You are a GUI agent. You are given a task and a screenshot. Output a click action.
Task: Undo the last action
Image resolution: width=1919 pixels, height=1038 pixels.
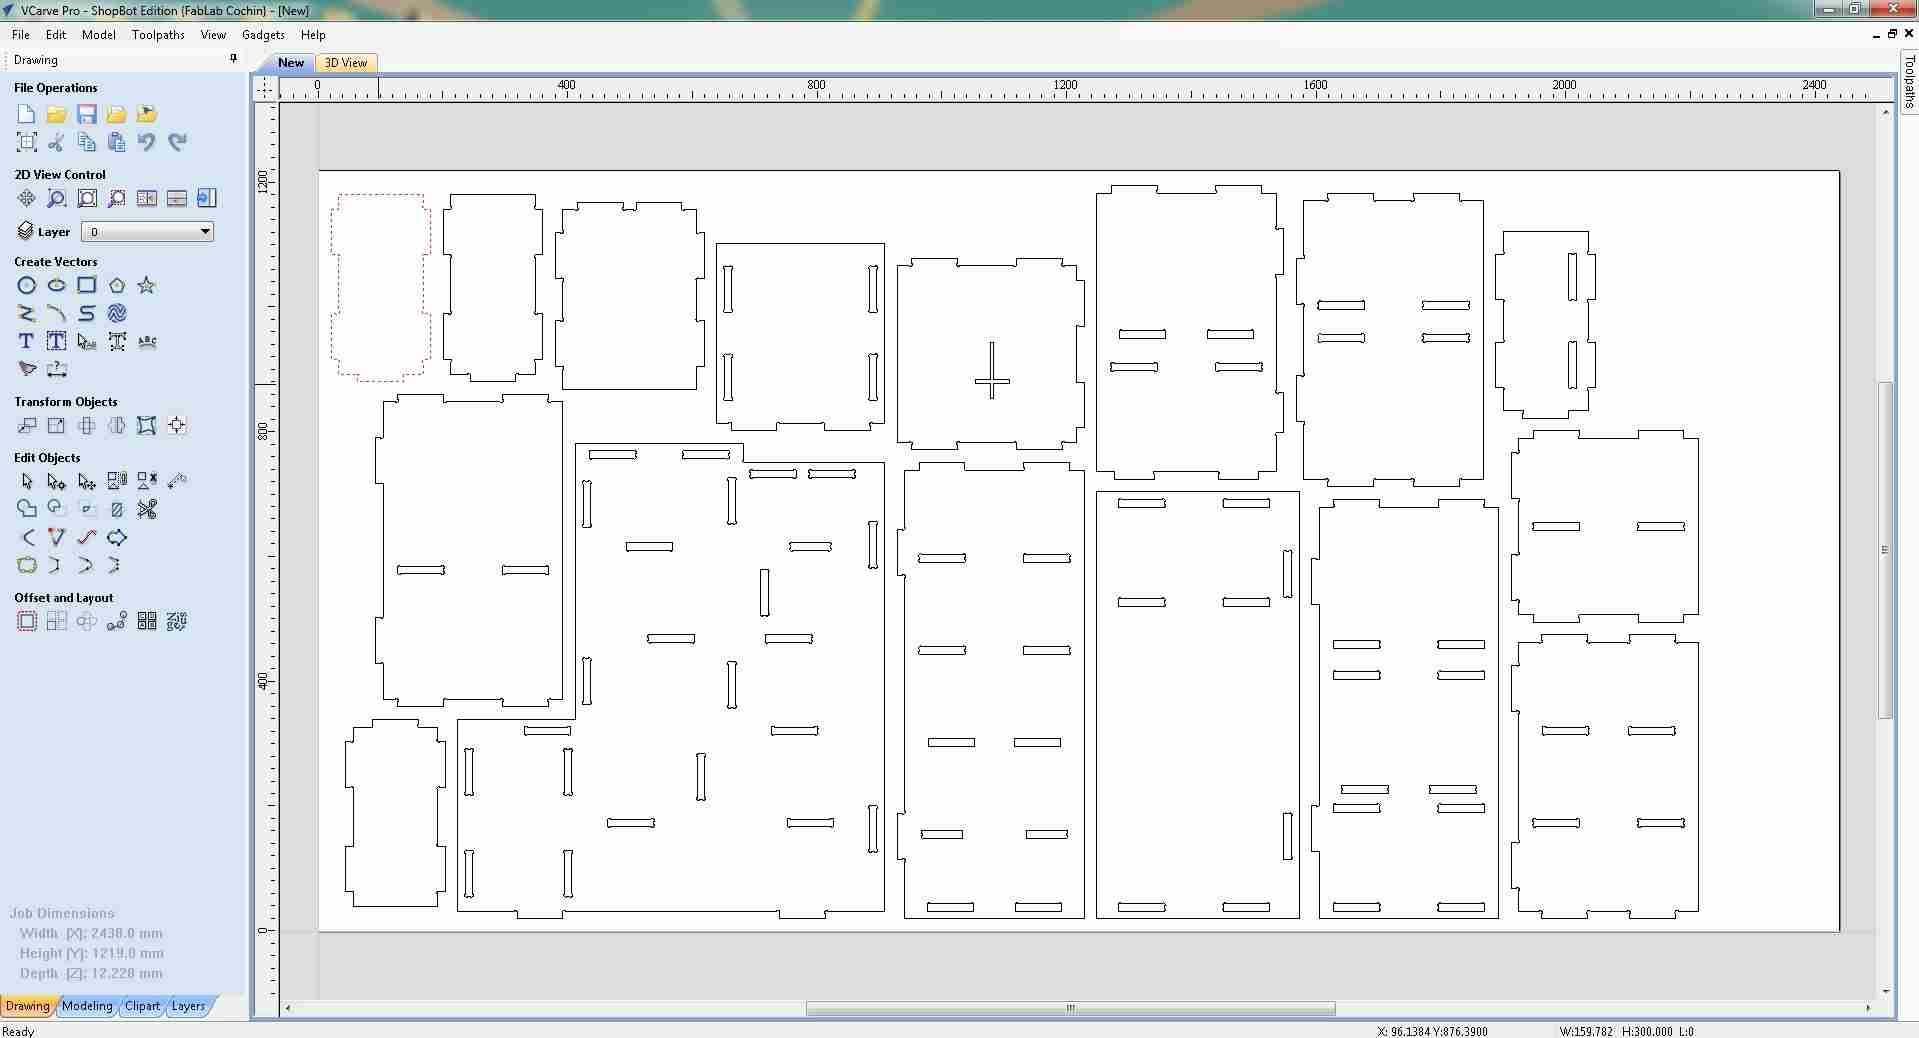(146, 142)
